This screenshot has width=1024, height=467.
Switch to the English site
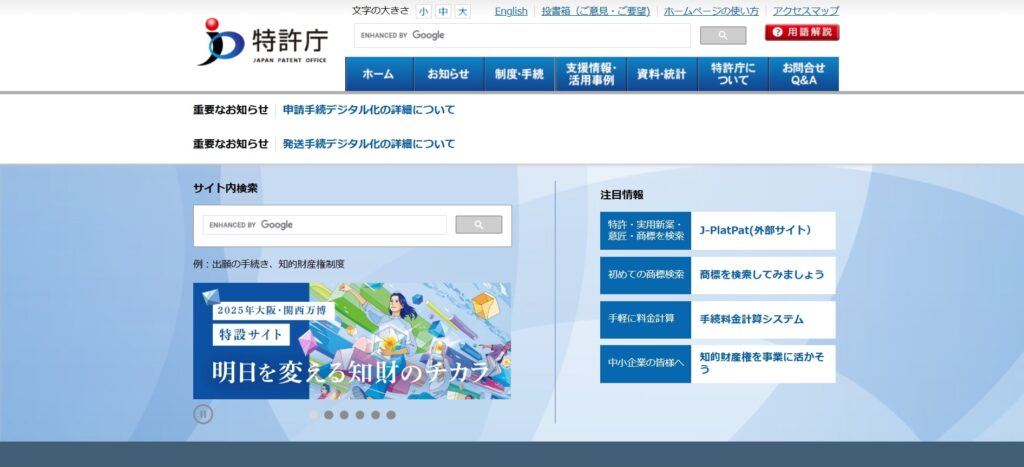pos(511,11)
